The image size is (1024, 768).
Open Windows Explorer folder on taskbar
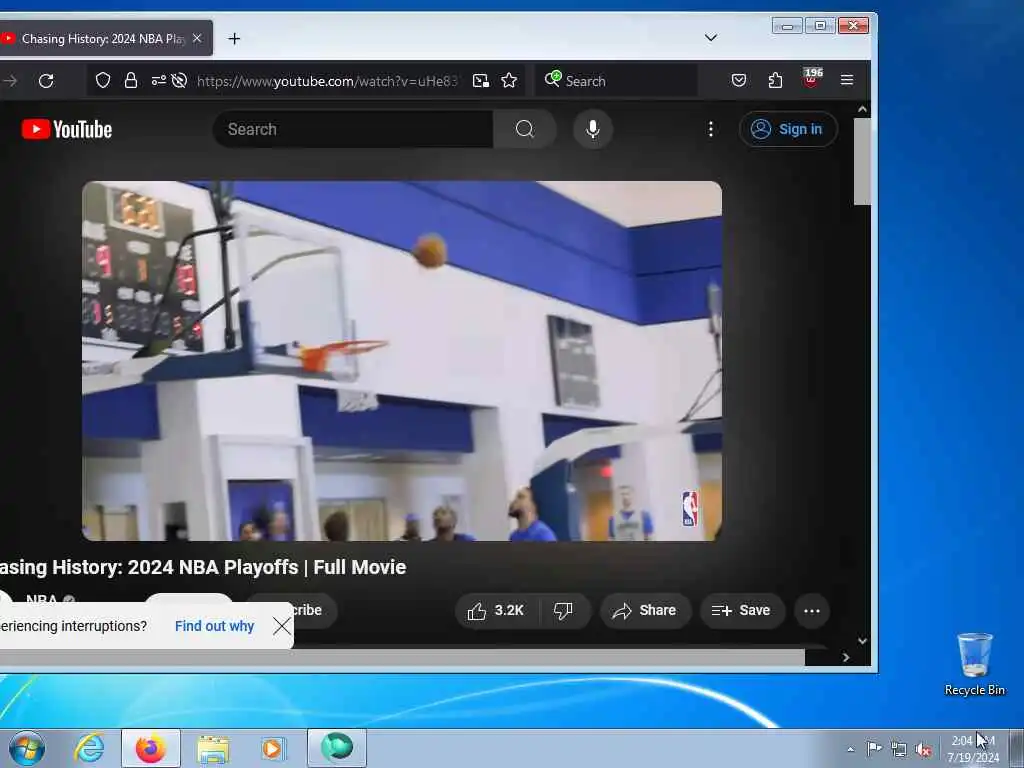point(213,748)
